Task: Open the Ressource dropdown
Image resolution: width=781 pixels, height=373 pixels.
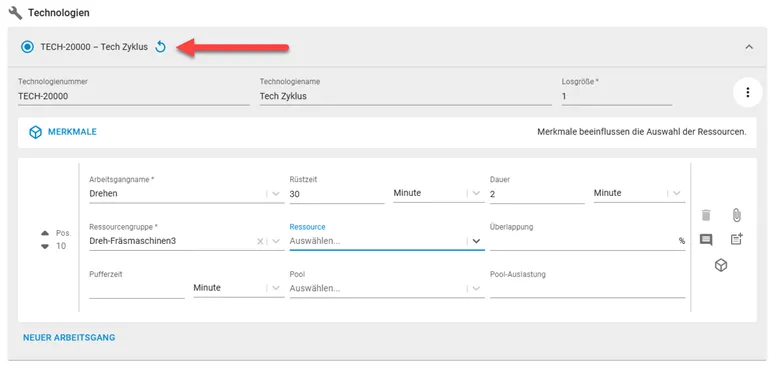Action: pos(387,241)
